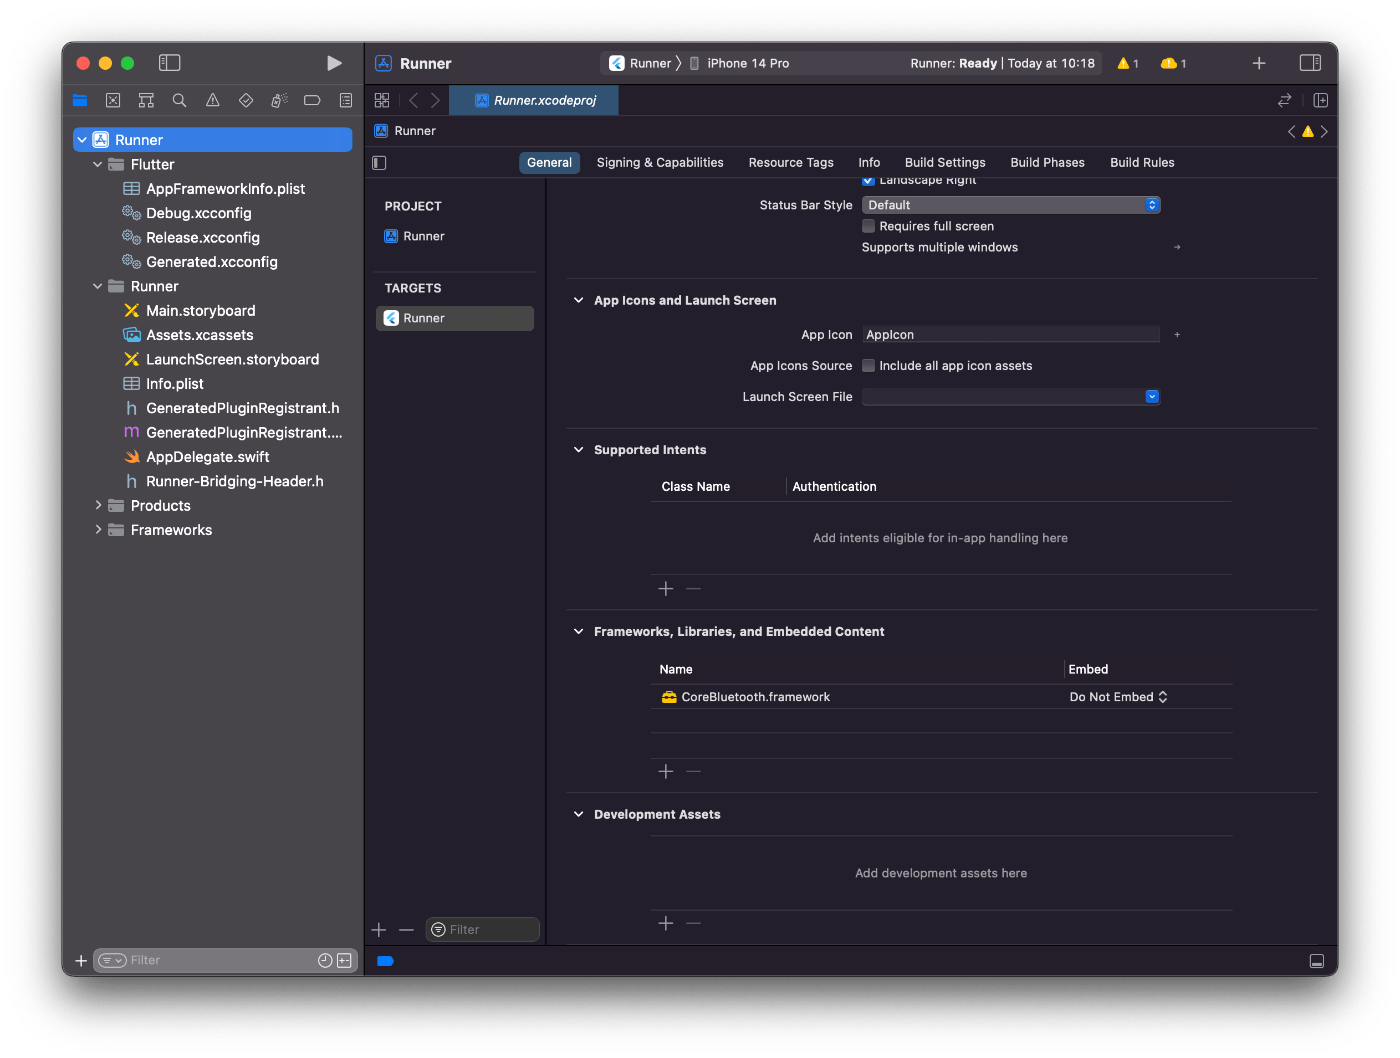
Task: Show source-controlled files filter icon
Action: point(344,960)
